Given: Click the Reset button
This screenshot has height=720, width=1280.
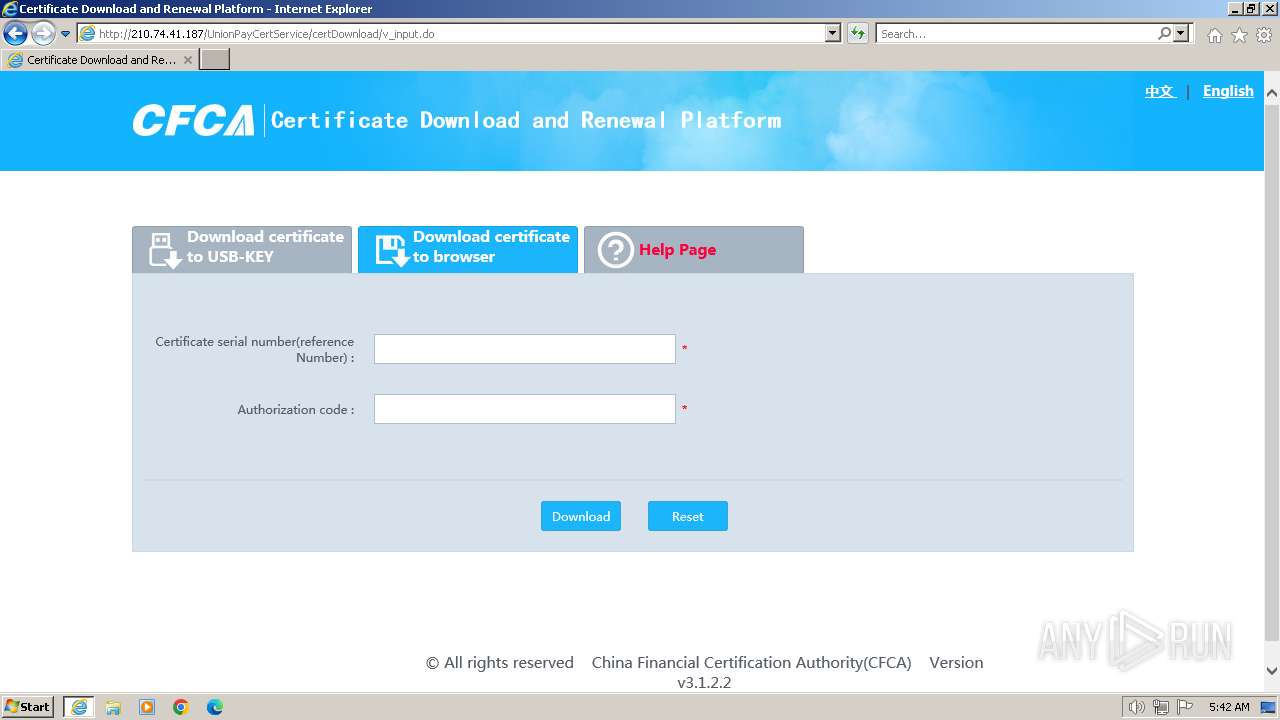Looking at the screenshot, I should tap(688, 516).
